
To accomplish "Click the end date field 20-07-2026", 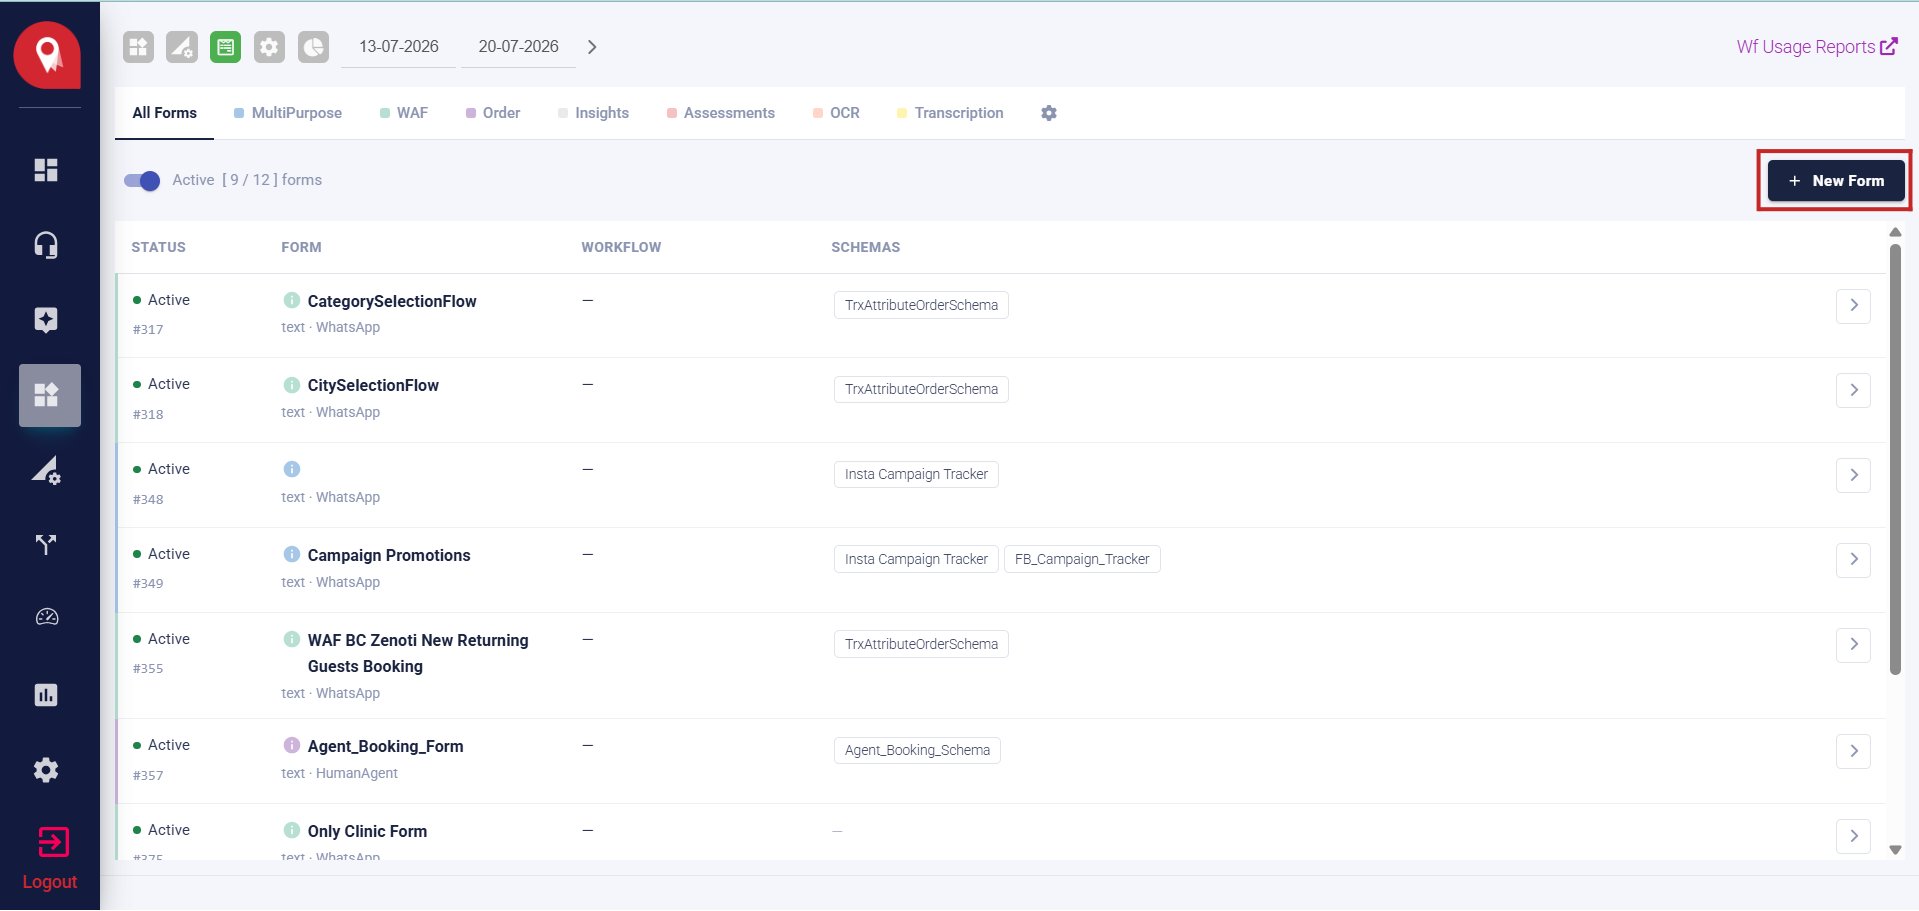I will [x=518, y=47].
